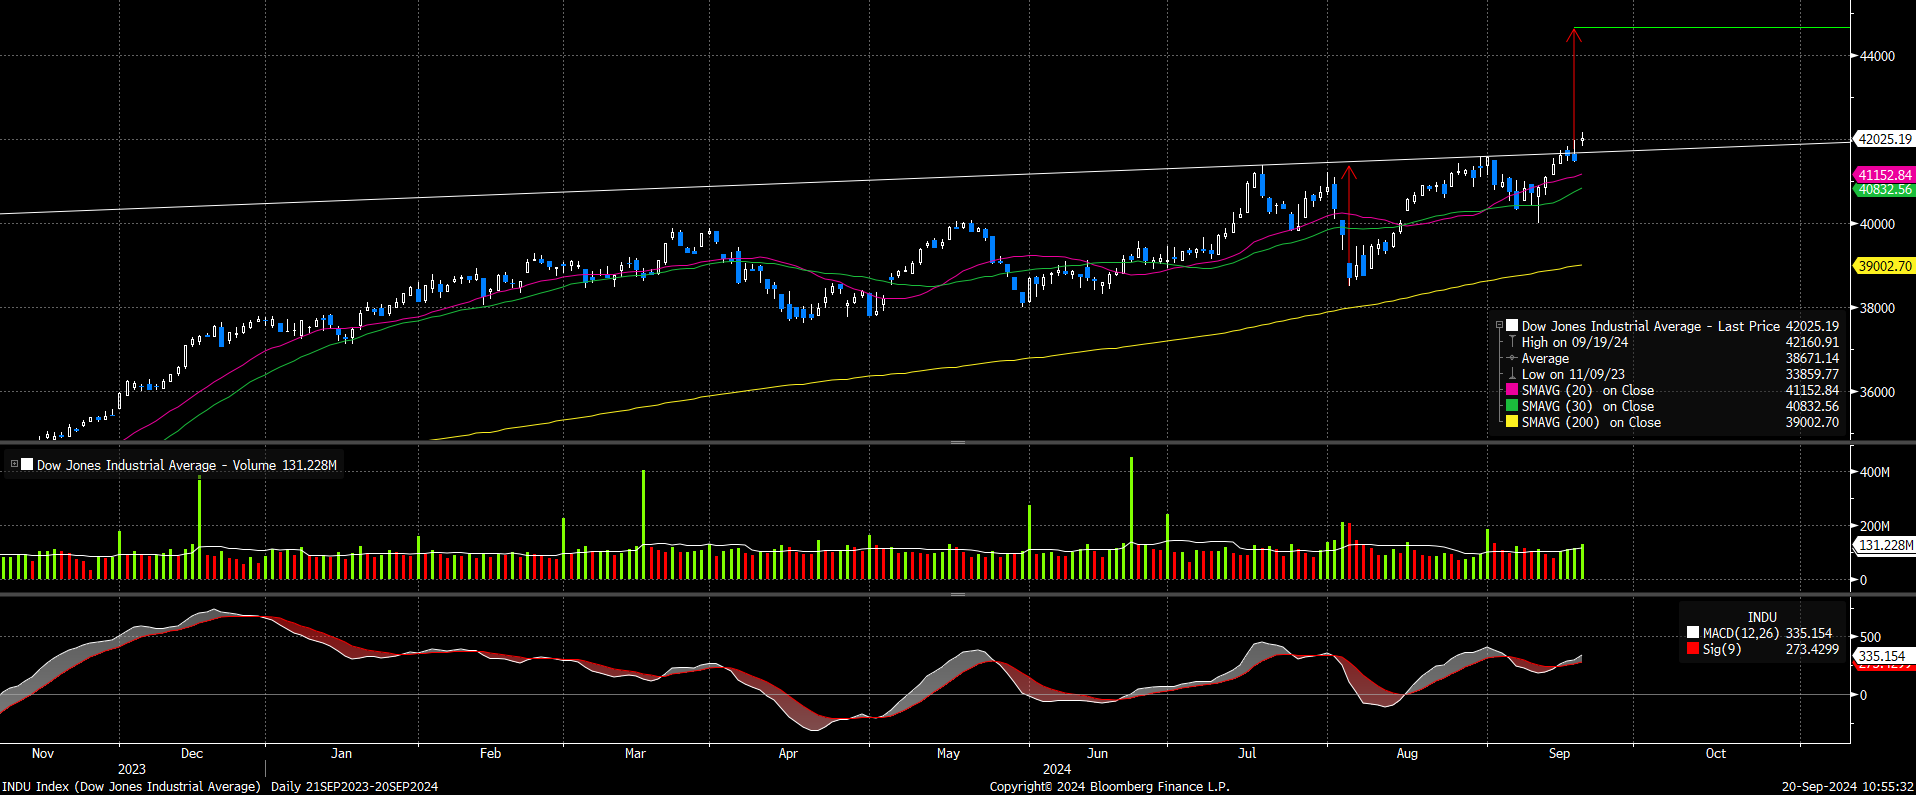
Task: Click the INDU title of the MACD legend
Action: [1762, 617]
